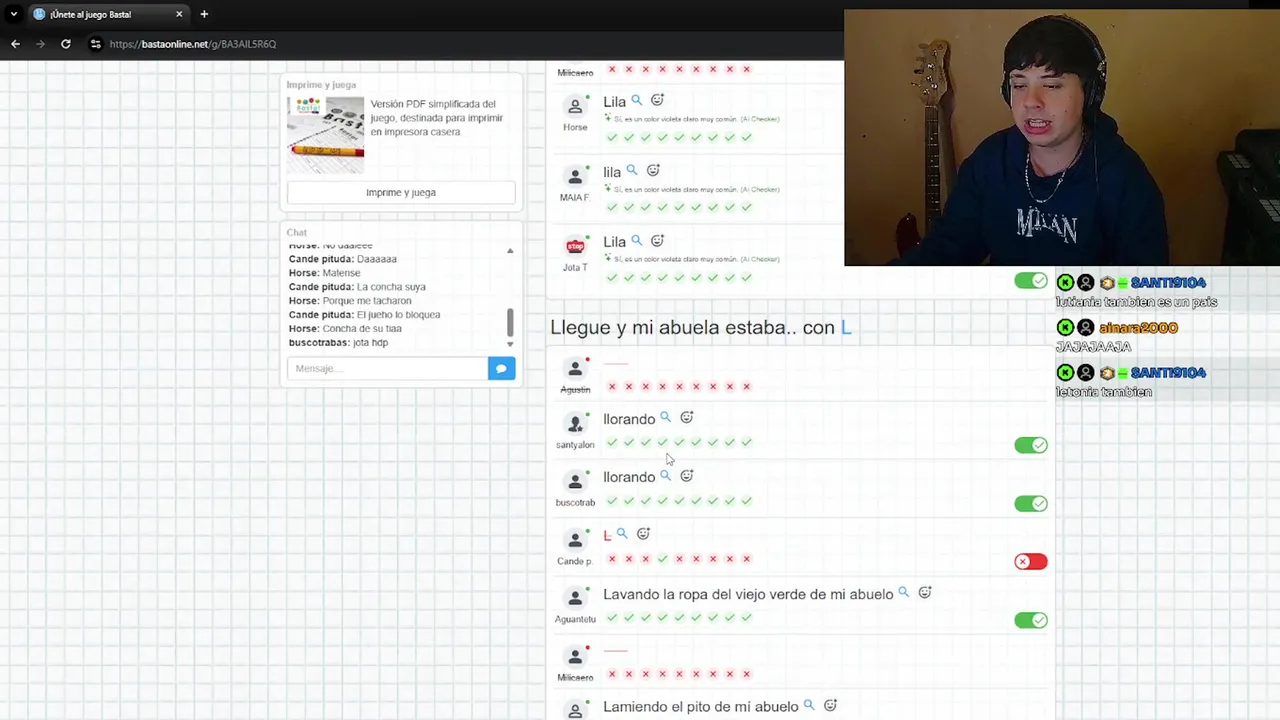The height and width of the screenshot is (720, 1280).
Task: Search the Lavando la ropa answer
Action: [x=903, y=593]
